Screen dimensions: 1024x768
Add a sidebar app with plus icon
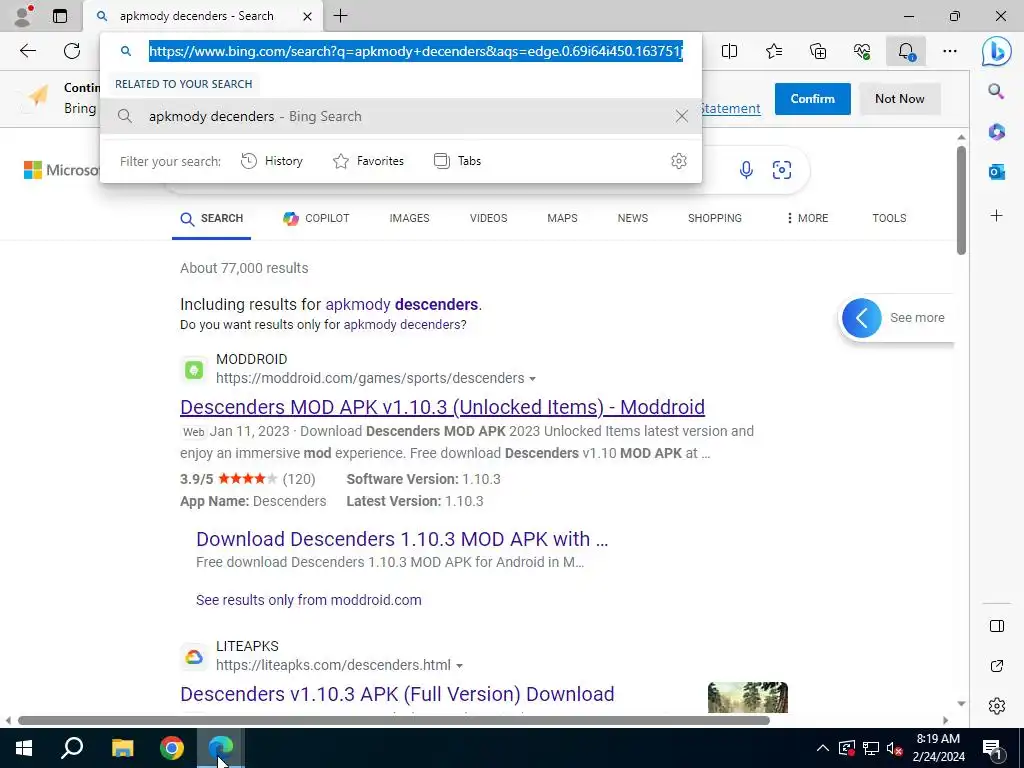click(996, 216)
